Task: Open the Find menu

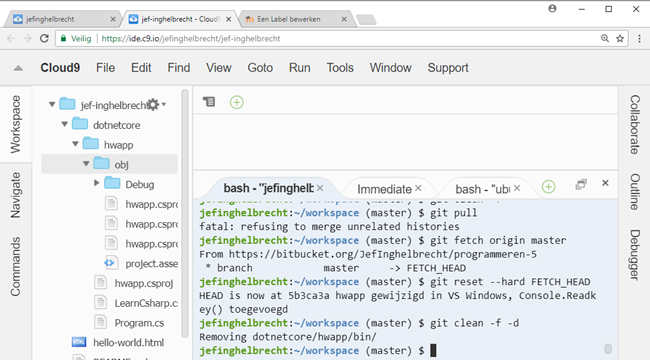Action: coord(179,68)
